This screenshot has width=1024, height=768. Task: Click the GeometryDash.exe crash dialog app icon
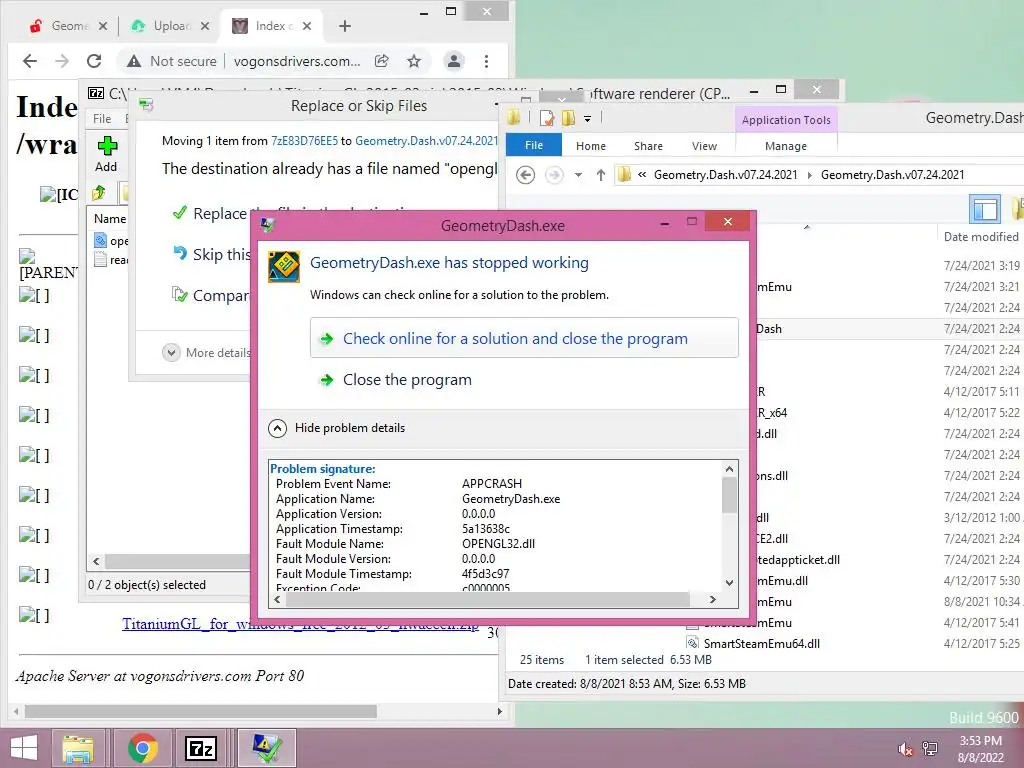(x=284, y=267)
